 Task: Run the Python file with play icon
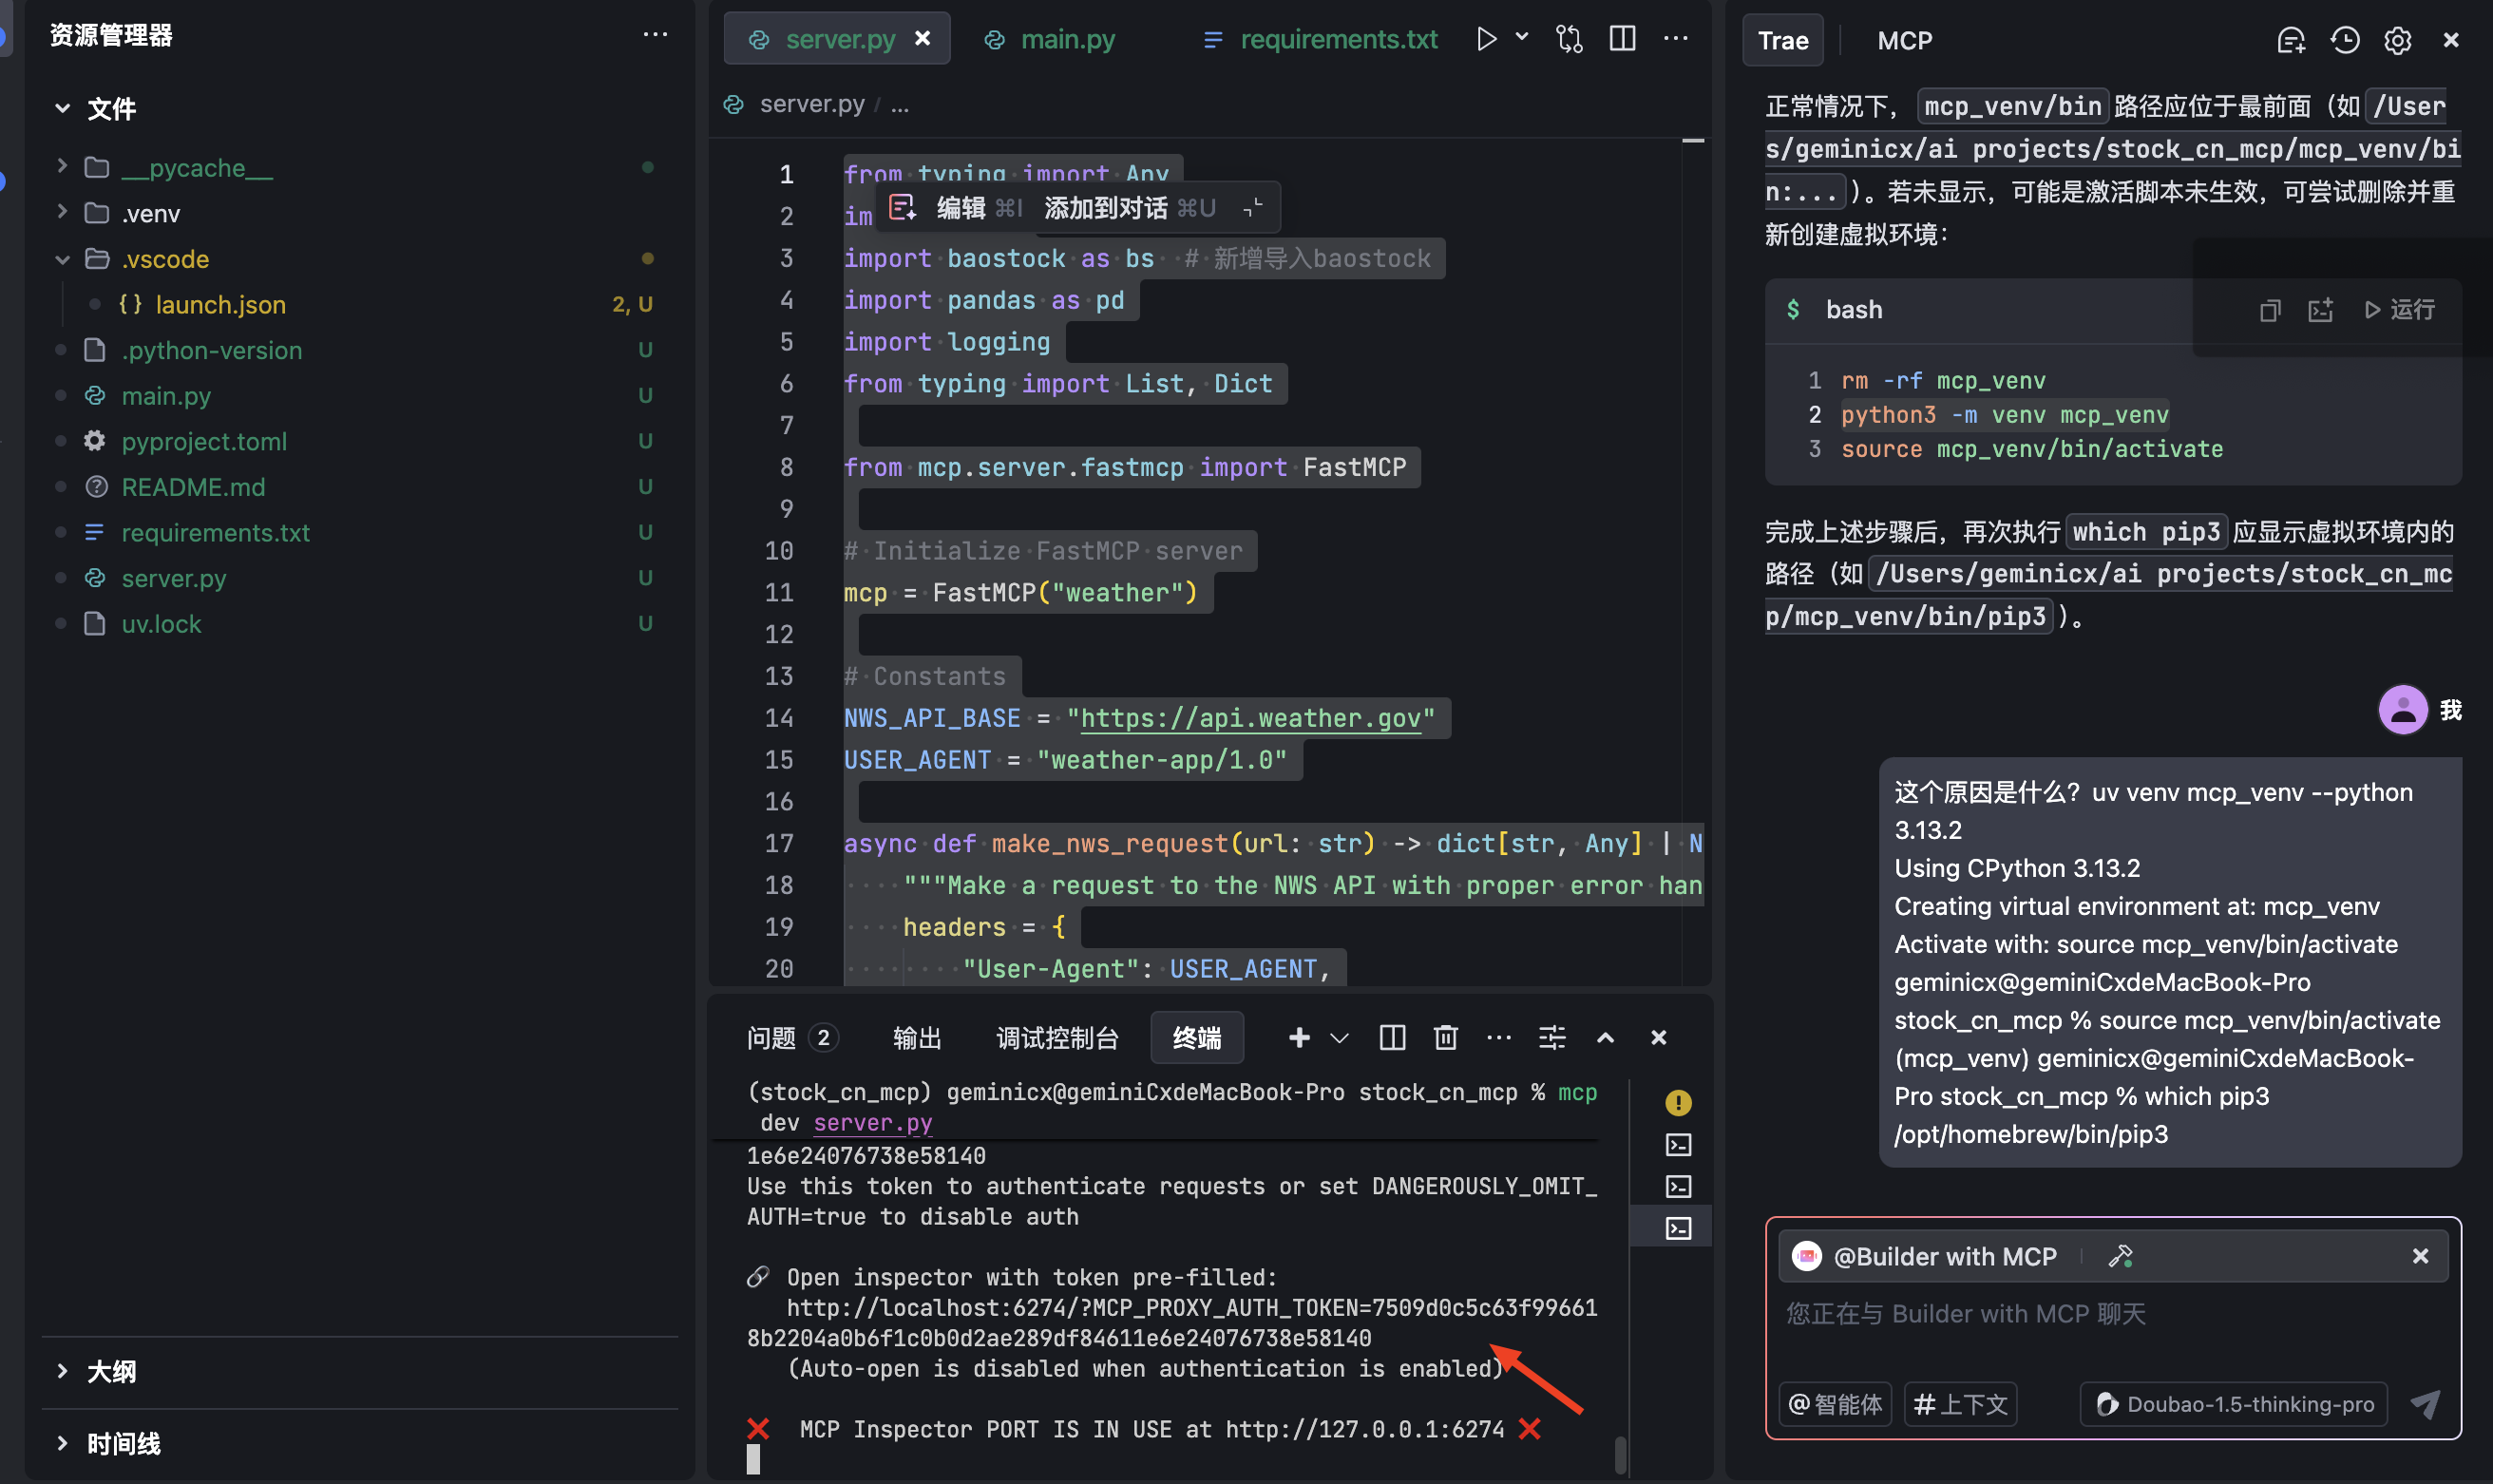pyautogui.click(x=1486, y=39)
